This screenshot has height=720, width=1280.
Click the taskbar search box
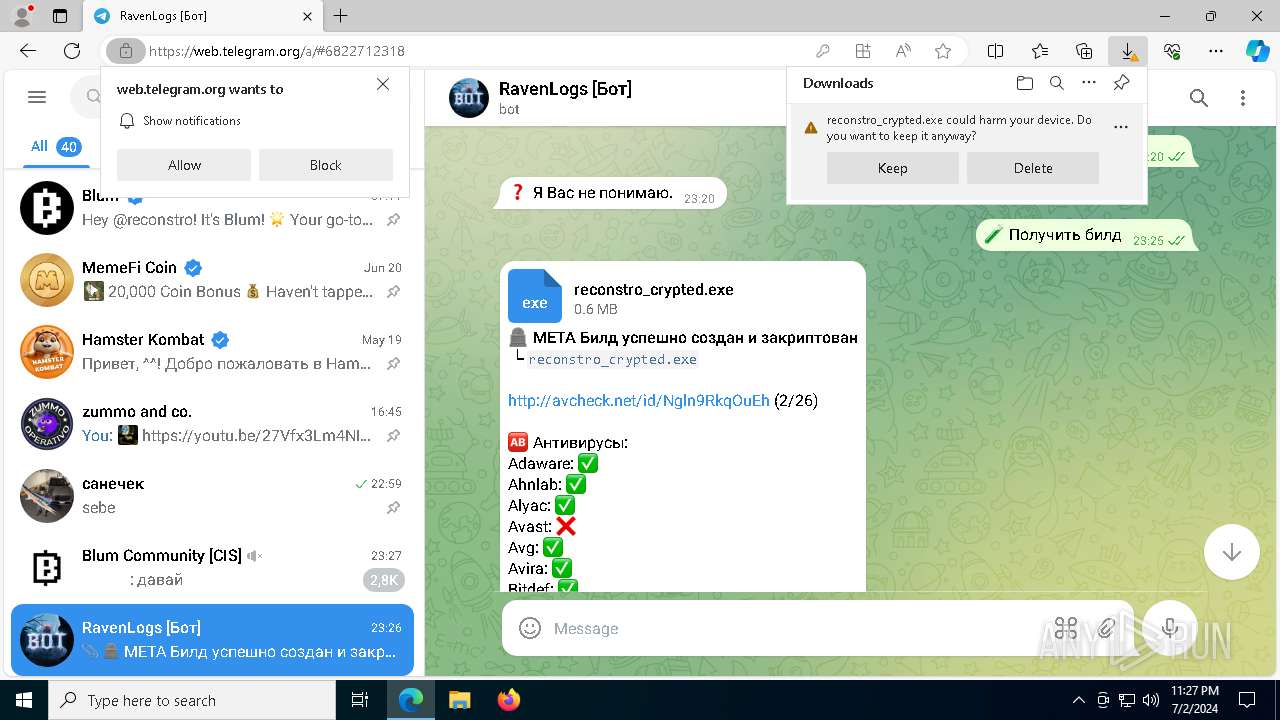(x=192, y=700)
